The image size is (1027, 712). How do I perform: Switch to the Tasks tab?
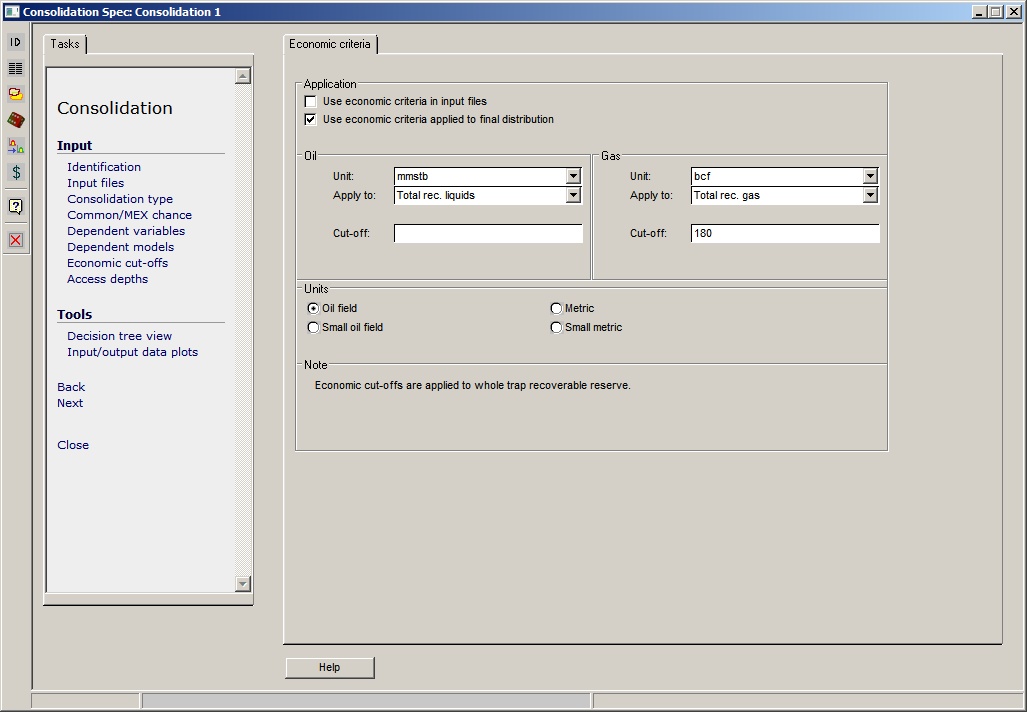65,44
